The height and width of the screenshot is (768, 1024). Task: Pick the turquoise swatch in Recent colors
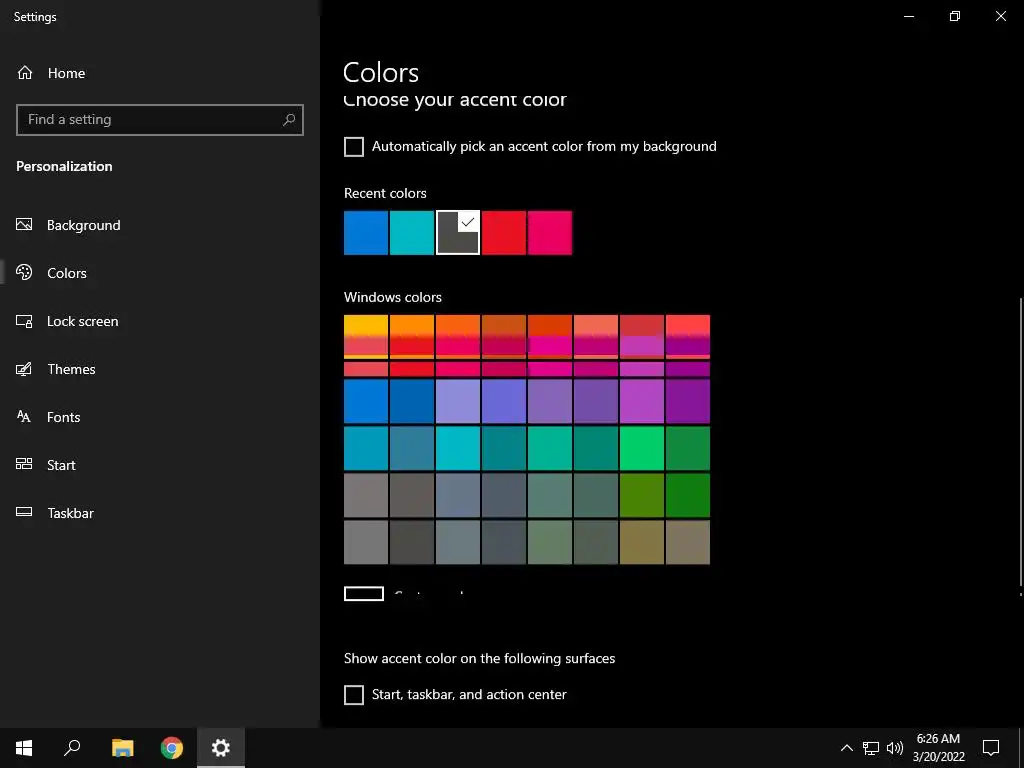(x=411, y=232)
